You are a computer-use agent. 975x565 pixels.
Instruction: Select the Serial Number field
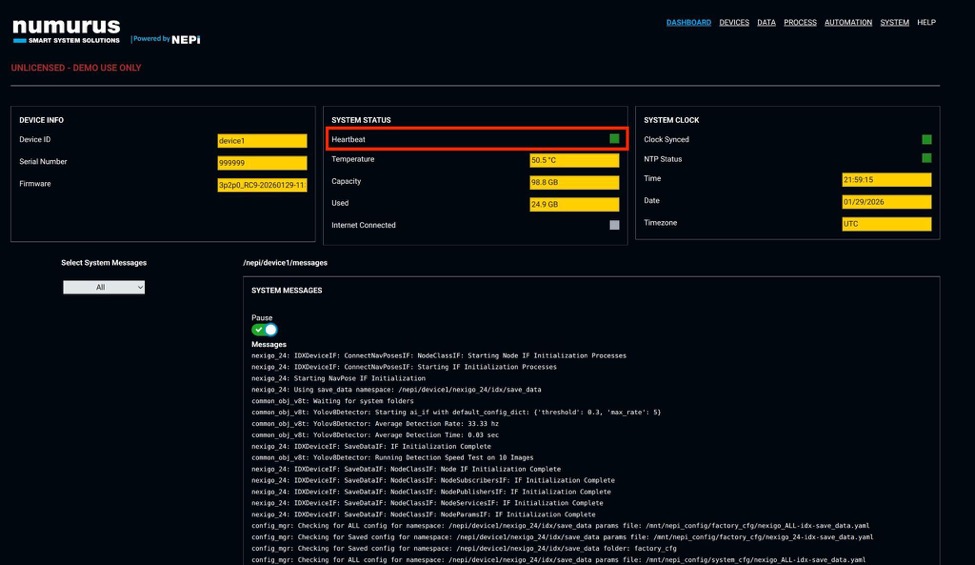pyautogui.click(x=262, y=162)
